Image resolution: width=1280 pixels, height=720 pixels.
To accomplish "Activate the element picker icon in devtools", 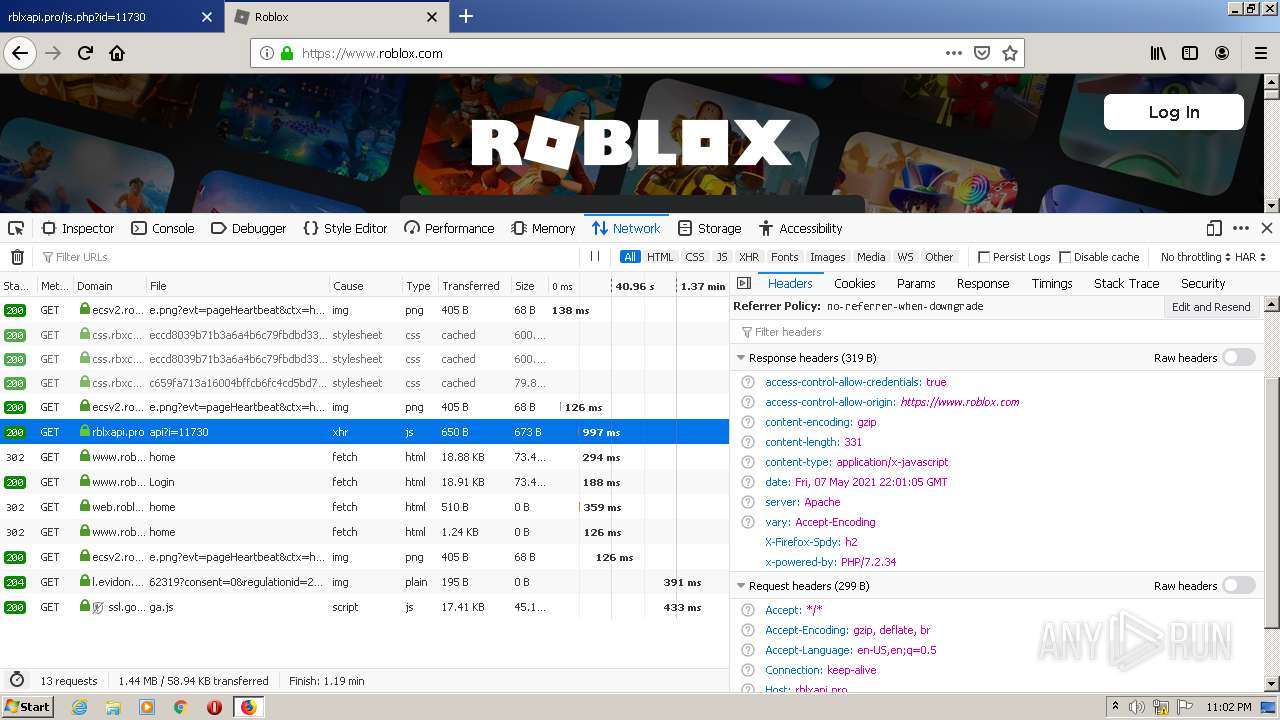I will tap(16, 228).
